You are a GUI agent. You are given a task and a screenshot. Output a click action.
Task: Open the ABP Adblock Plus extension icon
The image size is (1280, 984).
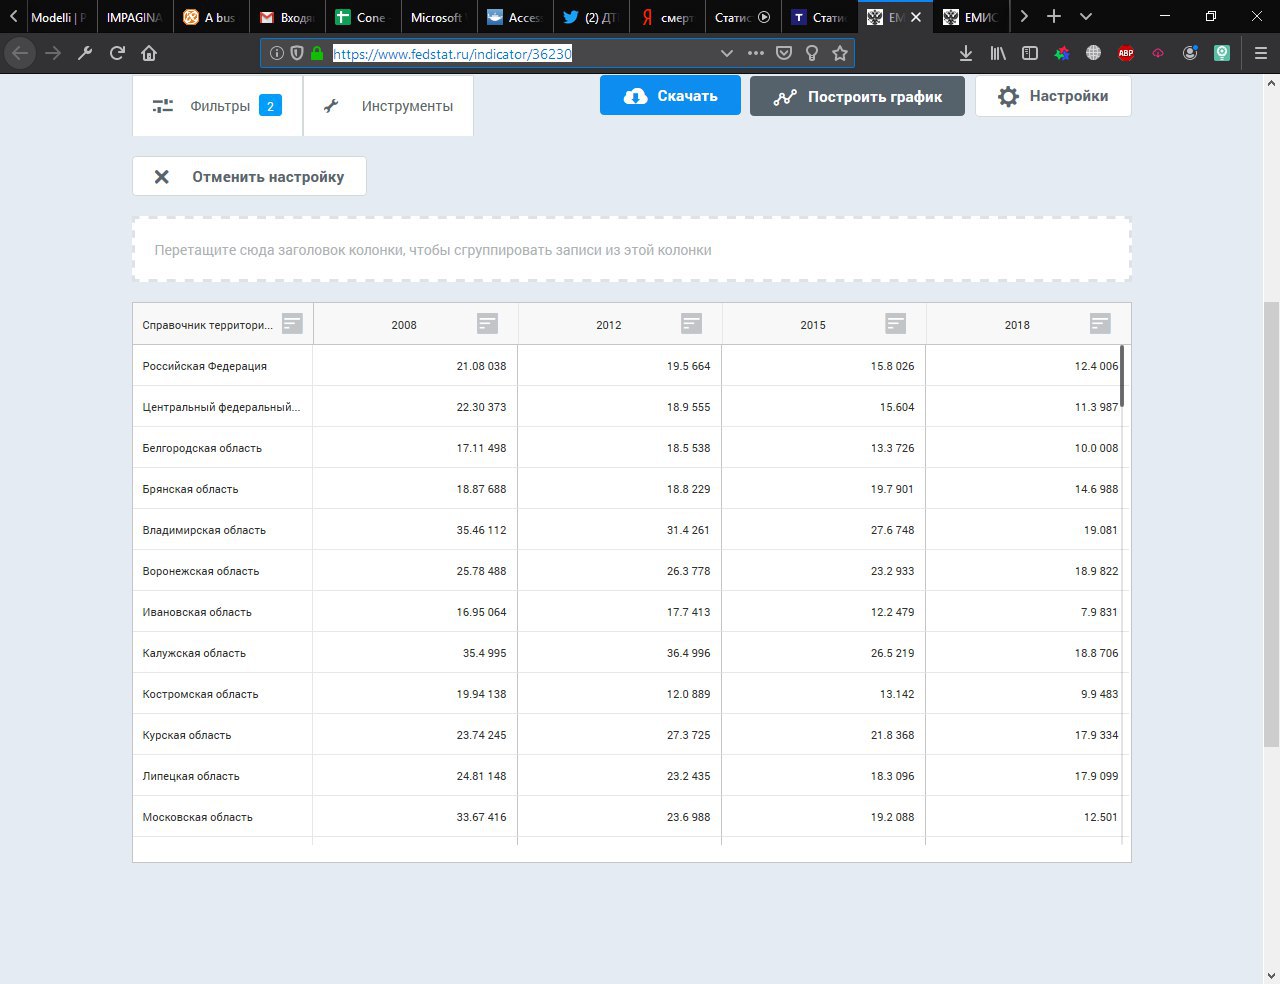(x=1126, y=53)
